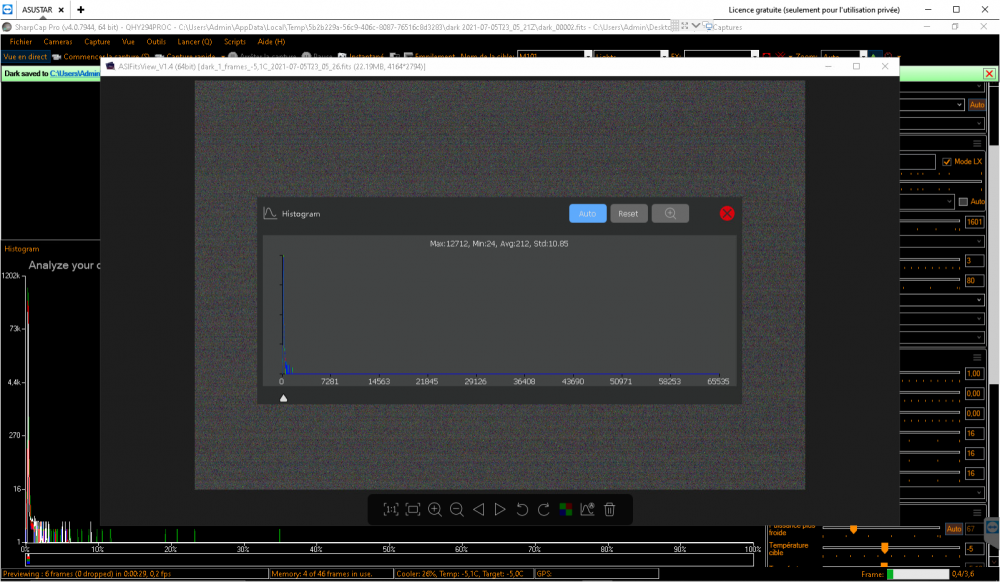The image size is (1000, 582).
Task: Click the histogram black point triangle marker
Action: (x=284, y=398)
